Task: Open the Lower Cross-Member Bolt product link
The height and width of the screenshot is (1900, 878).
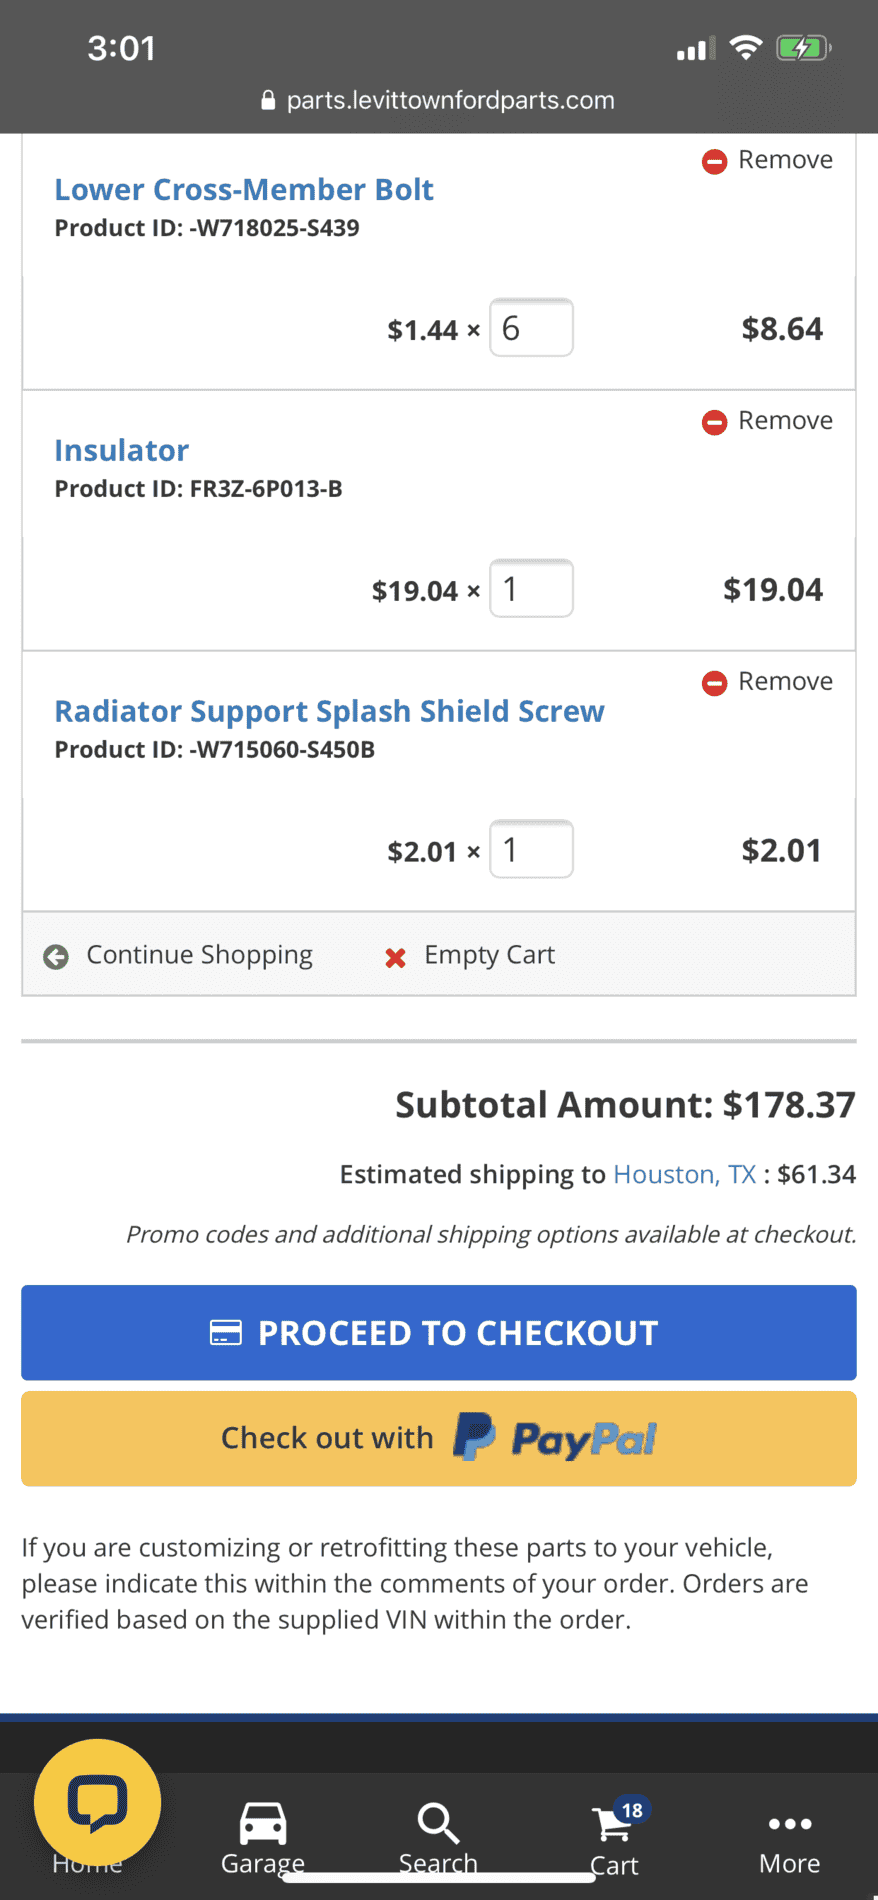Action: coord(244,189)
